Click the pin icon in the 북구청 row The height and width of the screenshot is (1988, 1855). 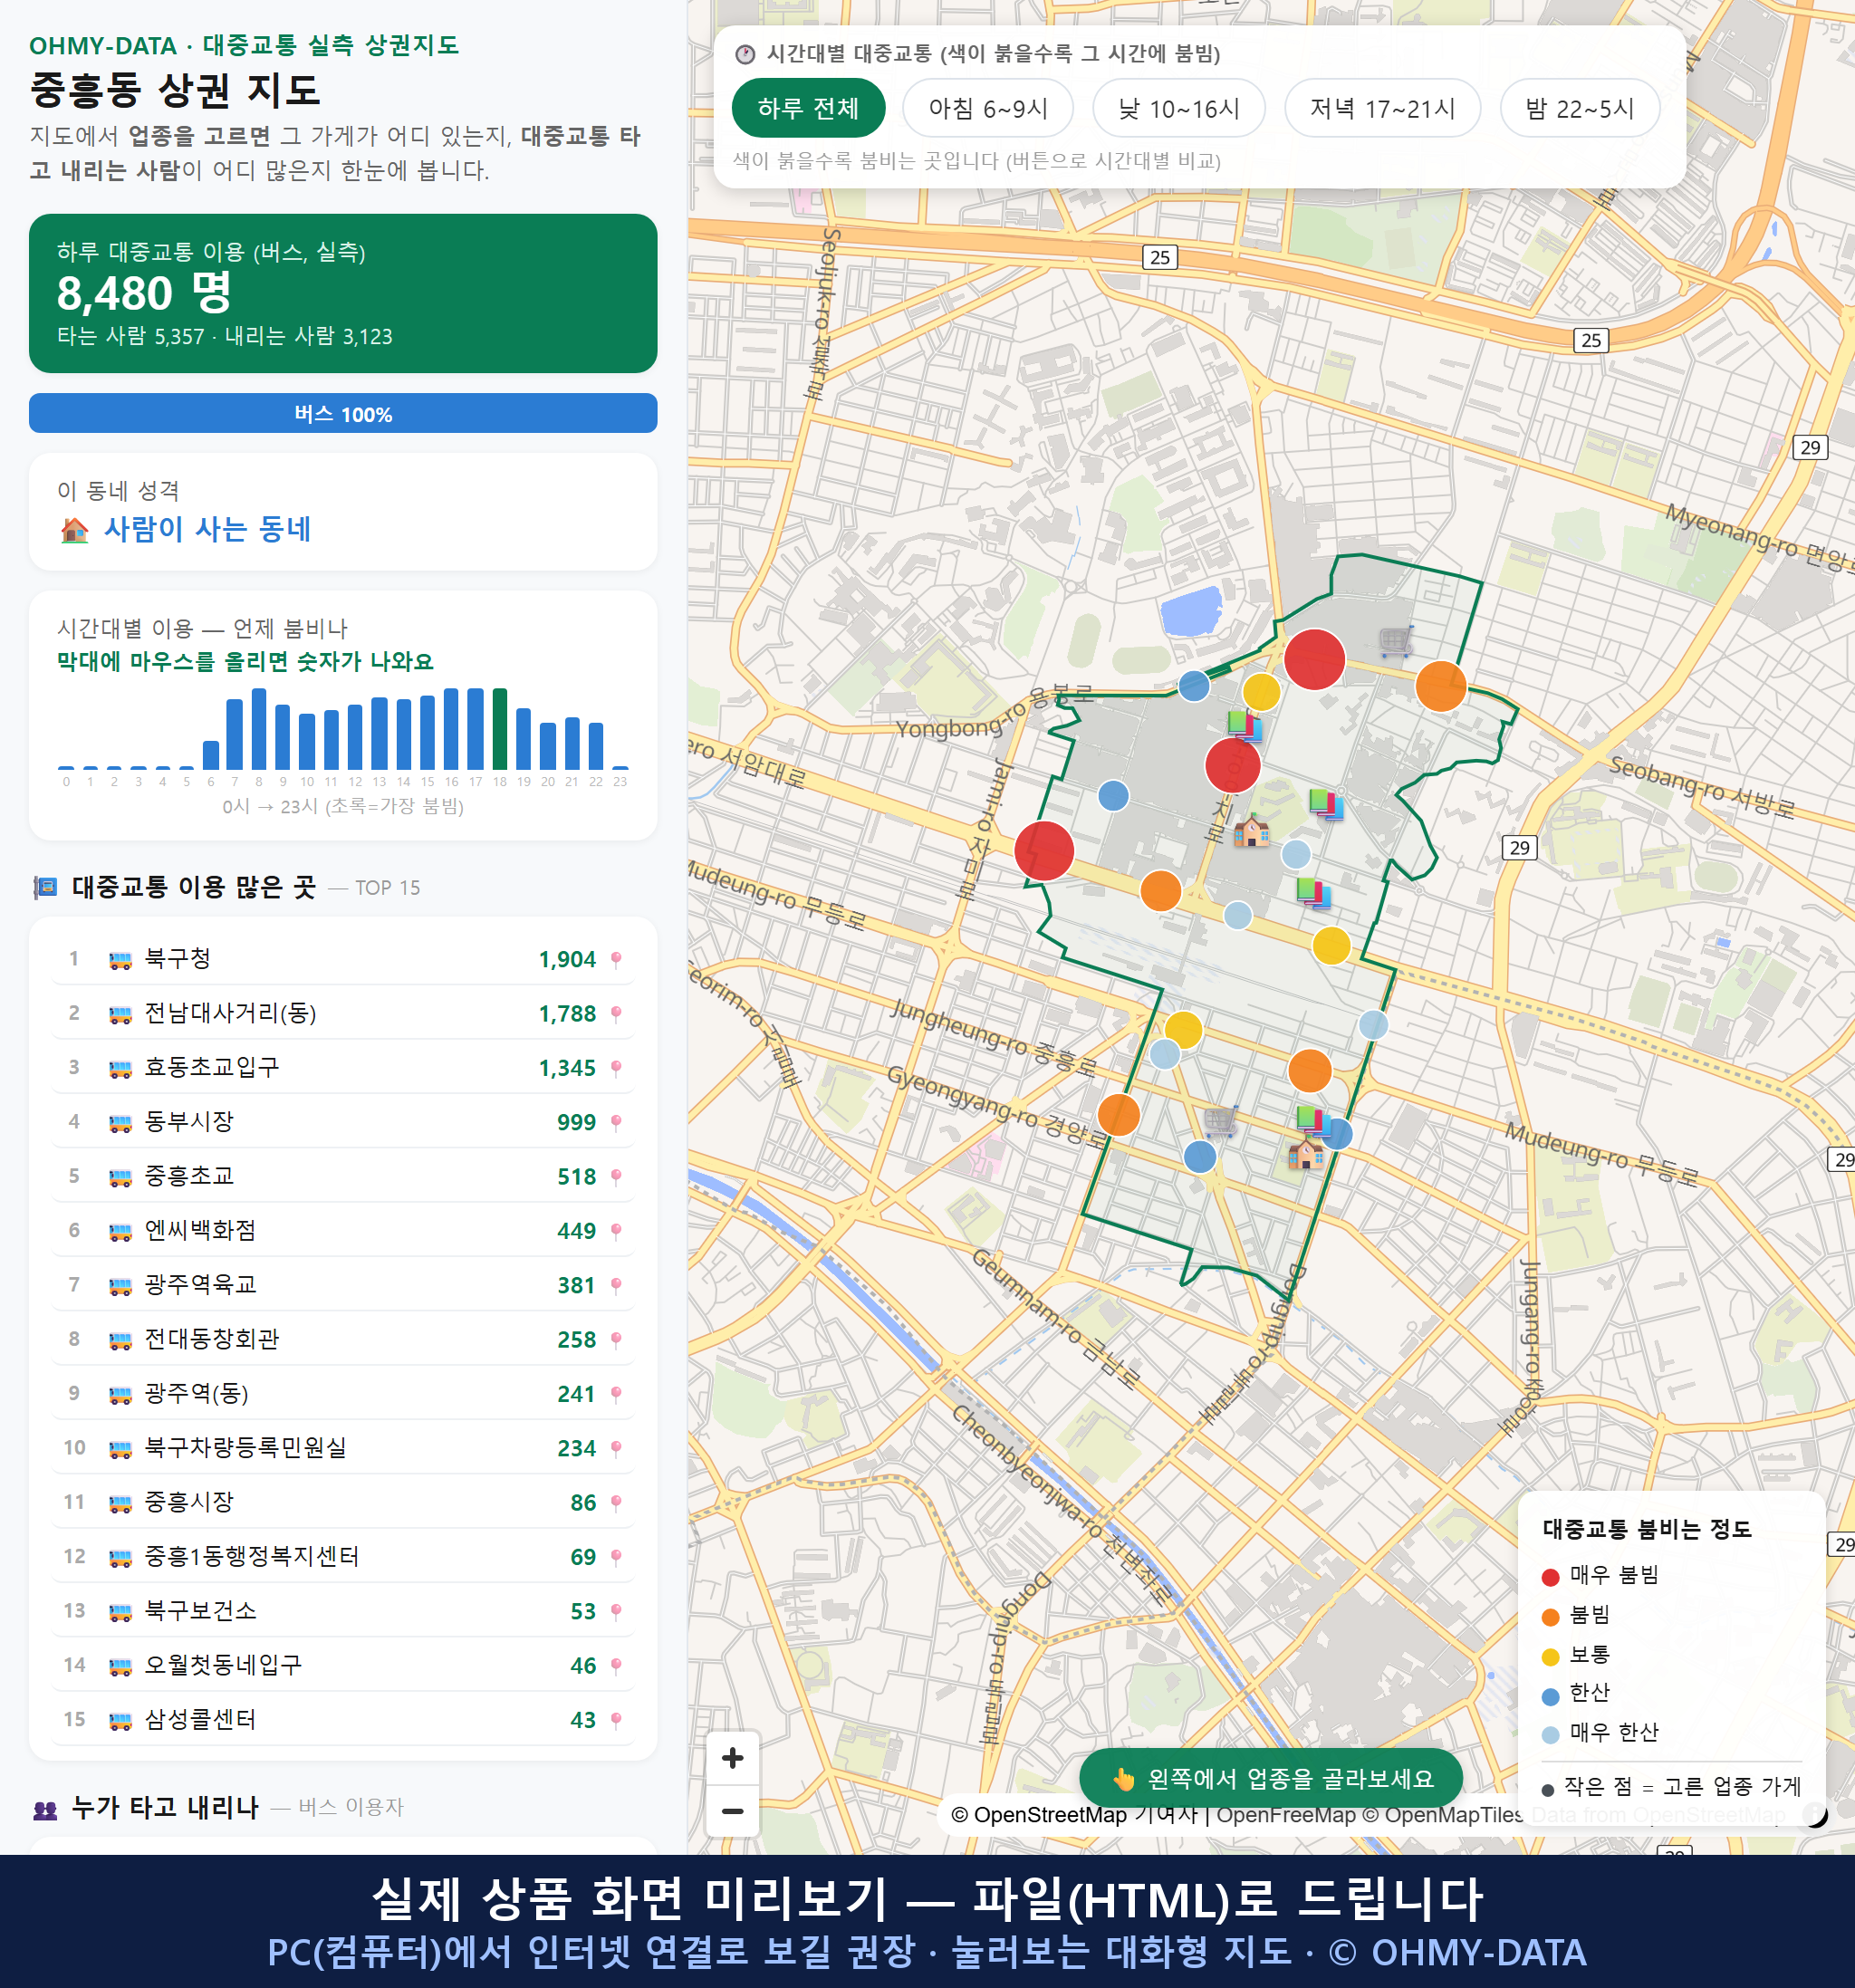(616, 960)
